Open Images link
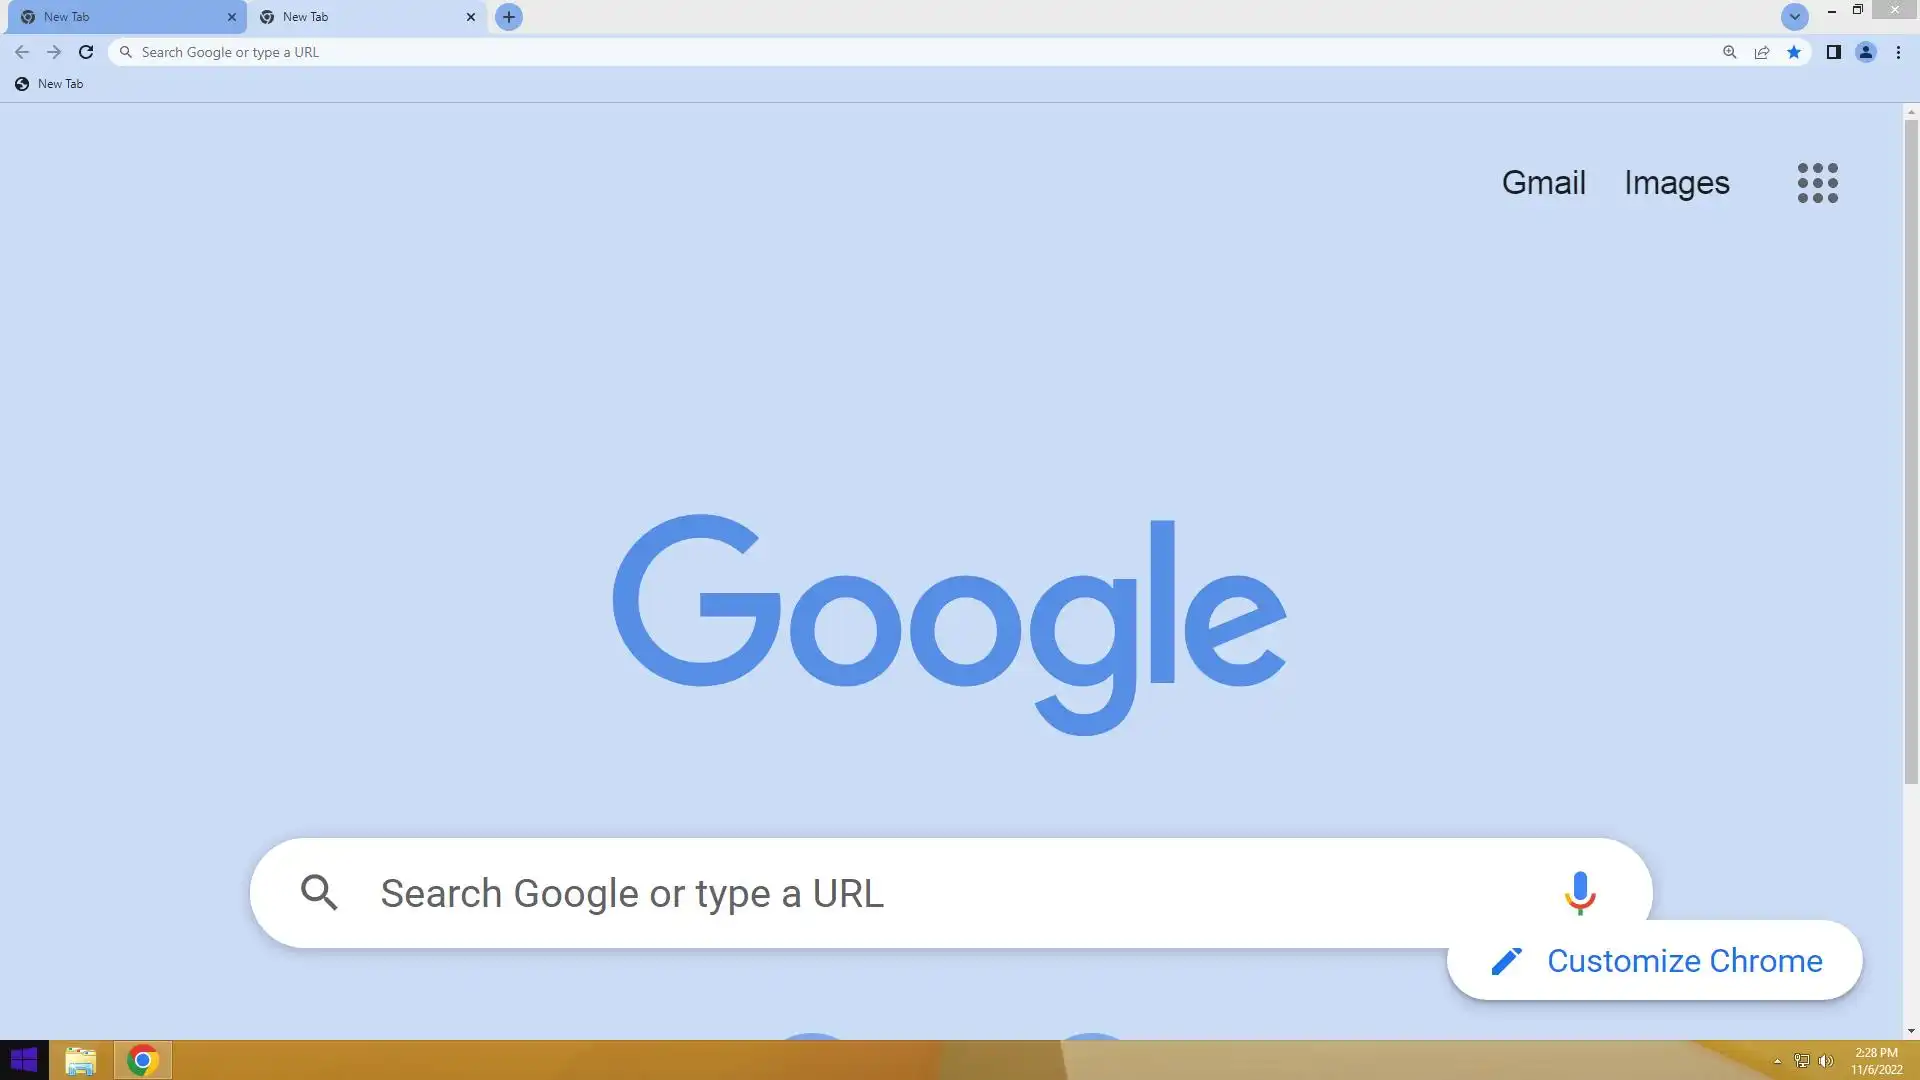The height and width of the screenshot is (1080, 1920). 1676,183
